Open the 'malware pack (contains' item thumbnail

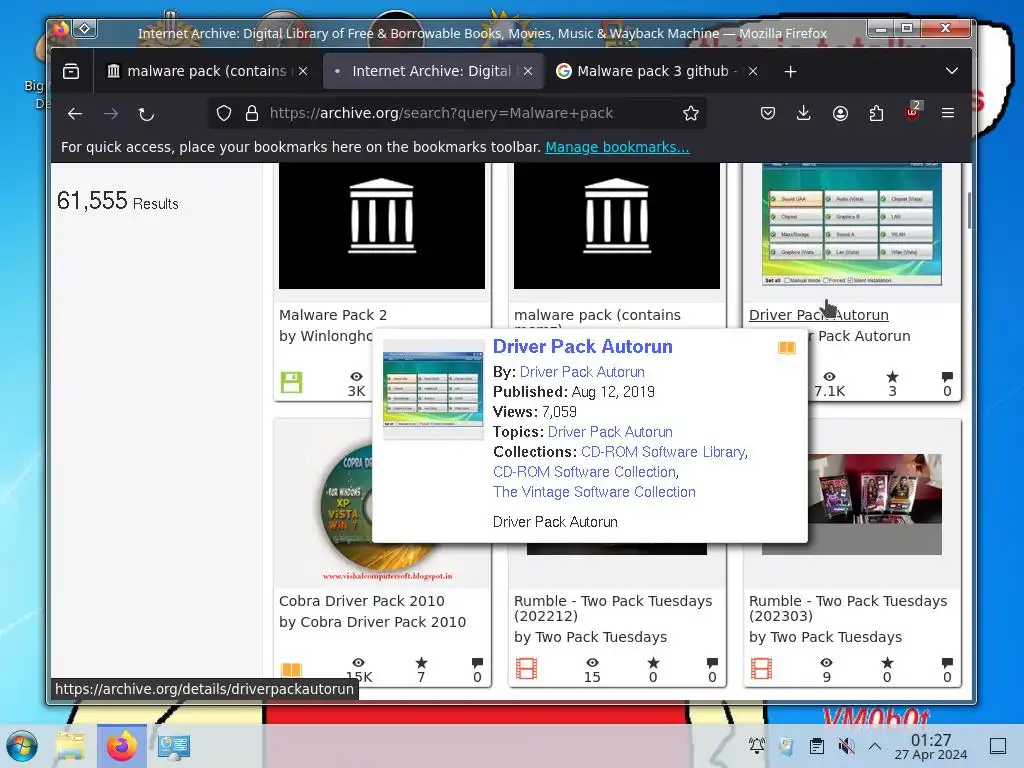(x=617, y=225)
